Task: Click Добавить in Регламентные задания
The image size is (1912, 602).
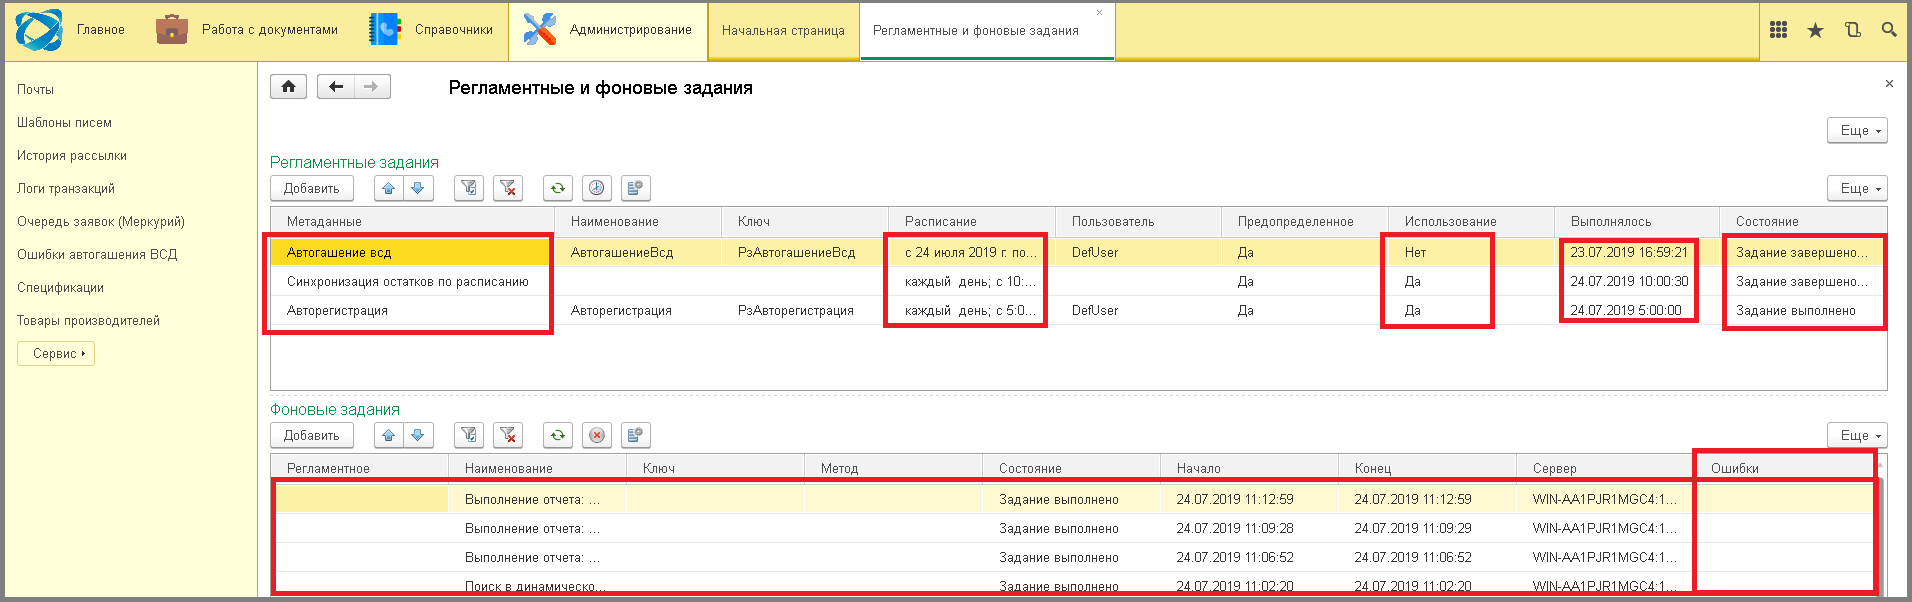Action: [311, 188]
